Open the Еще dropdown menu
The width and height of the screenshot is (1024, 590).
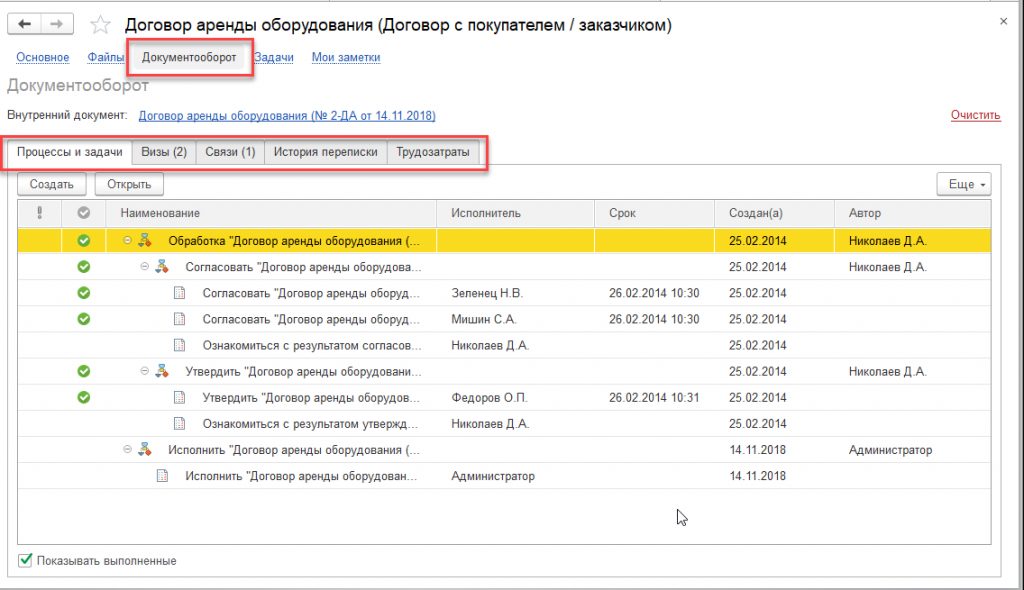964,184
